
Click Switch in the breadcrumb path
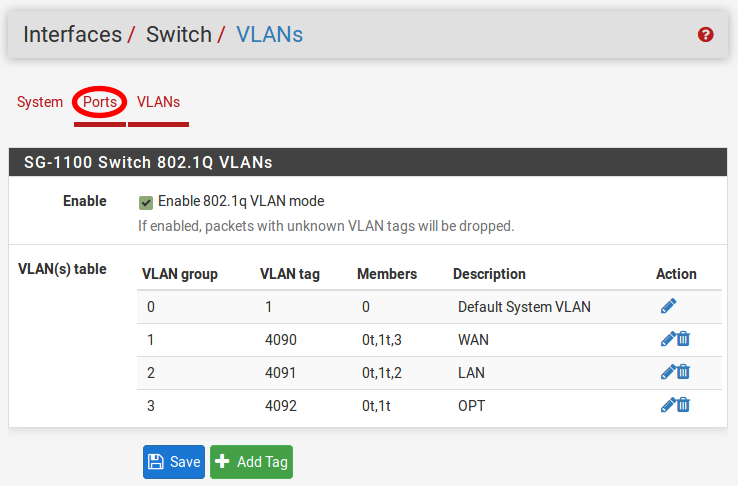coord(178,35)
